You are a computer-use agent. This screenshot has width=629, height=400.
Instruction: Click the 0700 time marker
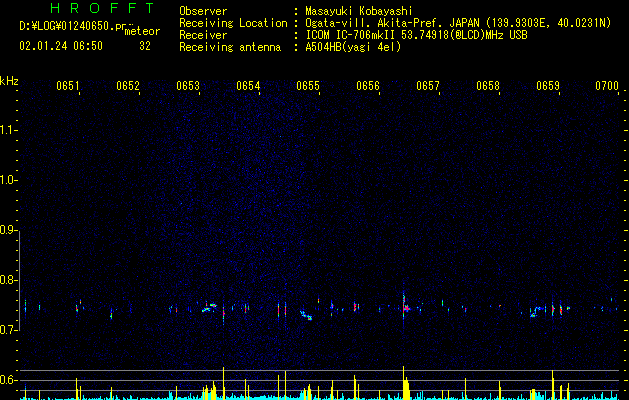pyautogui.click(x=607, y=85)
